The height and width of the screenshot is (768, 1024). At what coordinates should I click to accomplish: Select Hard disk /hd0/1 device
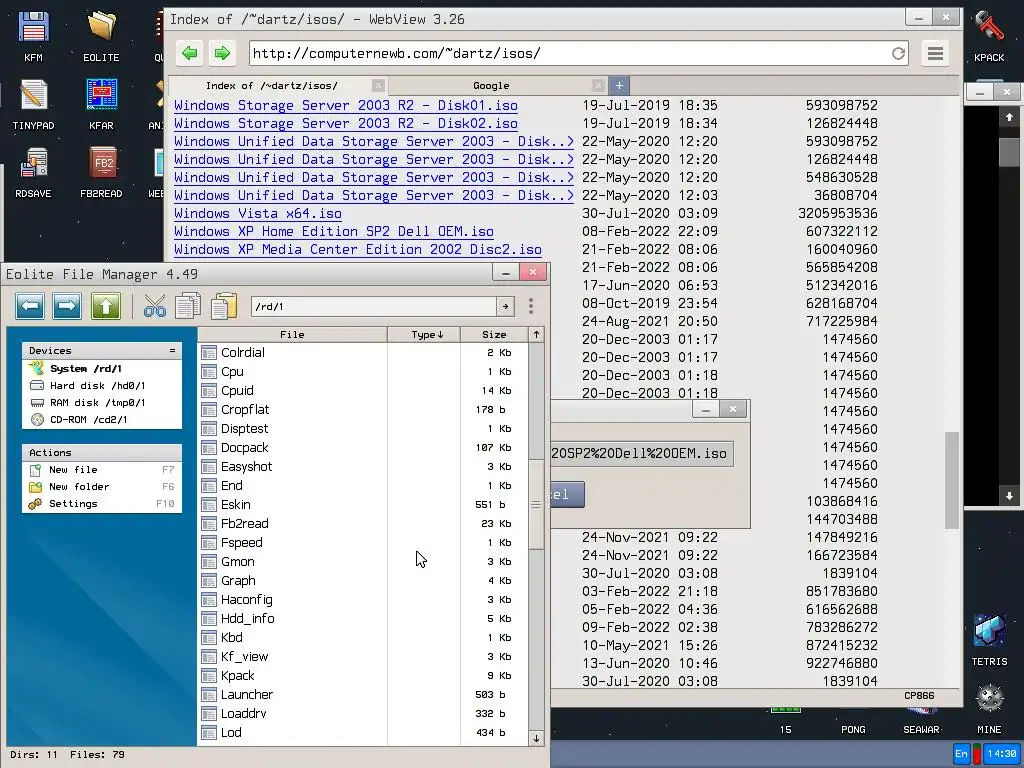(102, 385)
